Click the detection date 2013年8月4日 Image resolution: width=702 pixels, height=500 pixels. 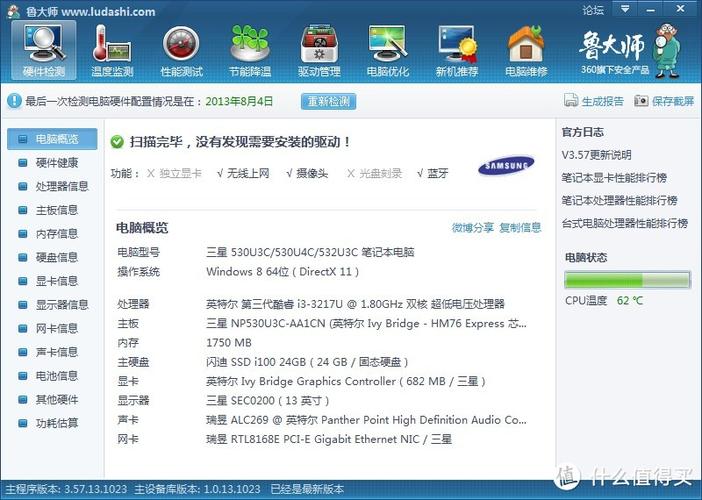pyautogui.click(x=239, y=101)
